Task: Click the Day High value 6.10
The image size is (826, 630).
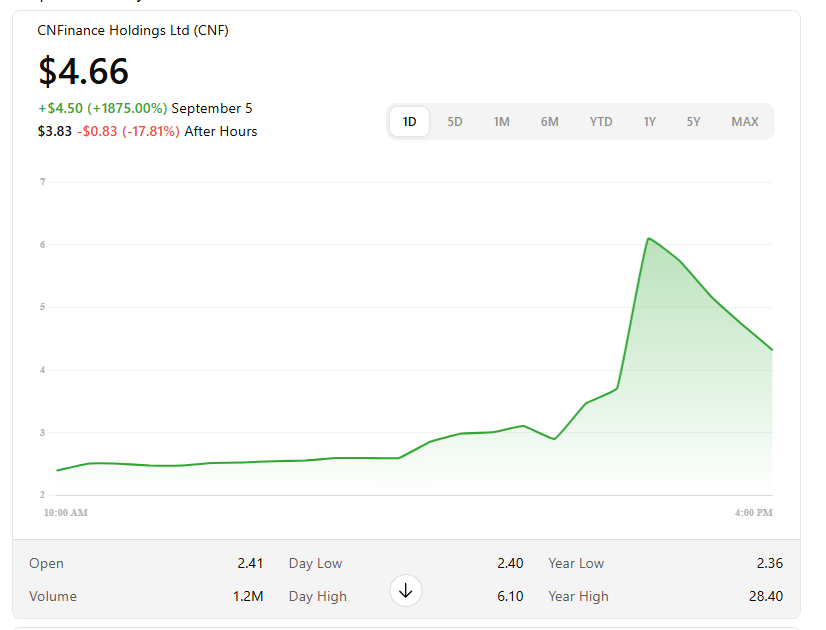Action: pyautogui.click(x=509, y=596)
